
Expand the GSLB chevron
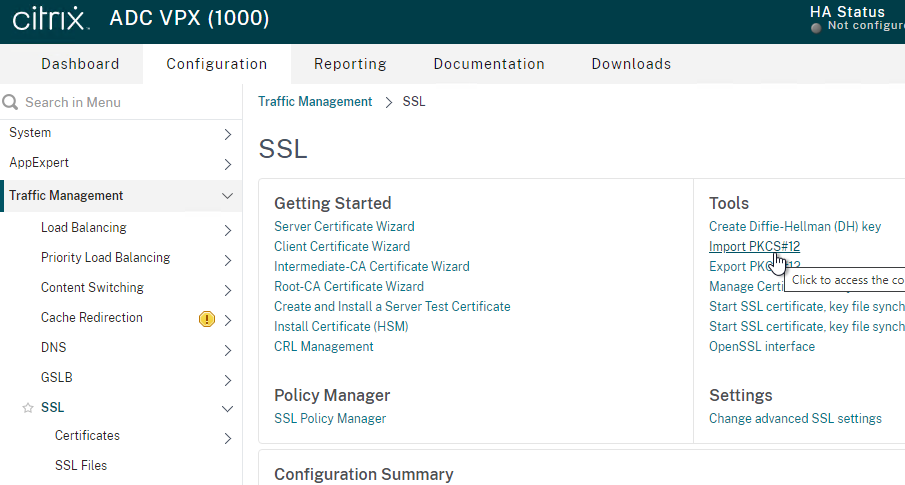pyautogui.click(x=227, y=380)
